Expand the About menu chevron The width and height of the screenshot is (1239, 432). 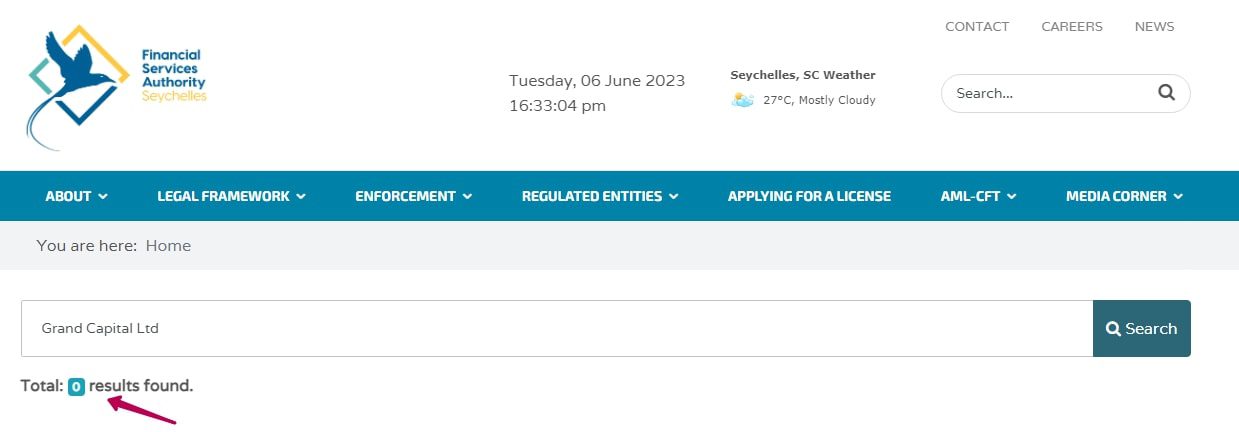[x=103, y=197]
